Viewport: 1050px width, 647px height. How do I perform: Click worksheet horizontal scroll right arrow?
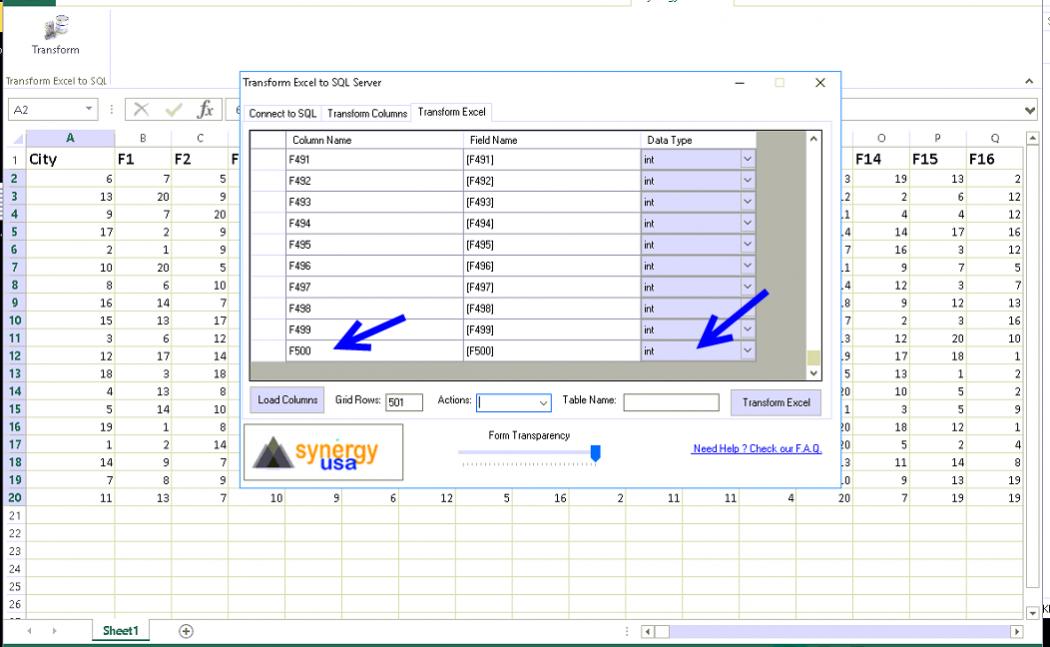[x=1017, y=631]
